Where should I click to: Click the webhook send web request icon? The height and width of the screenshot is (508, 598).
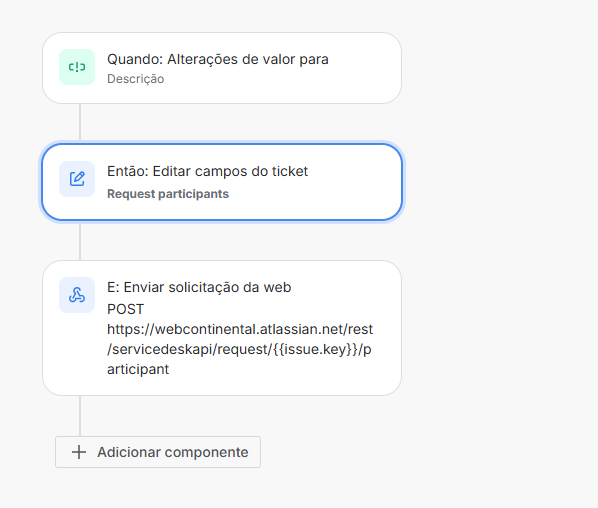(77, 295)
